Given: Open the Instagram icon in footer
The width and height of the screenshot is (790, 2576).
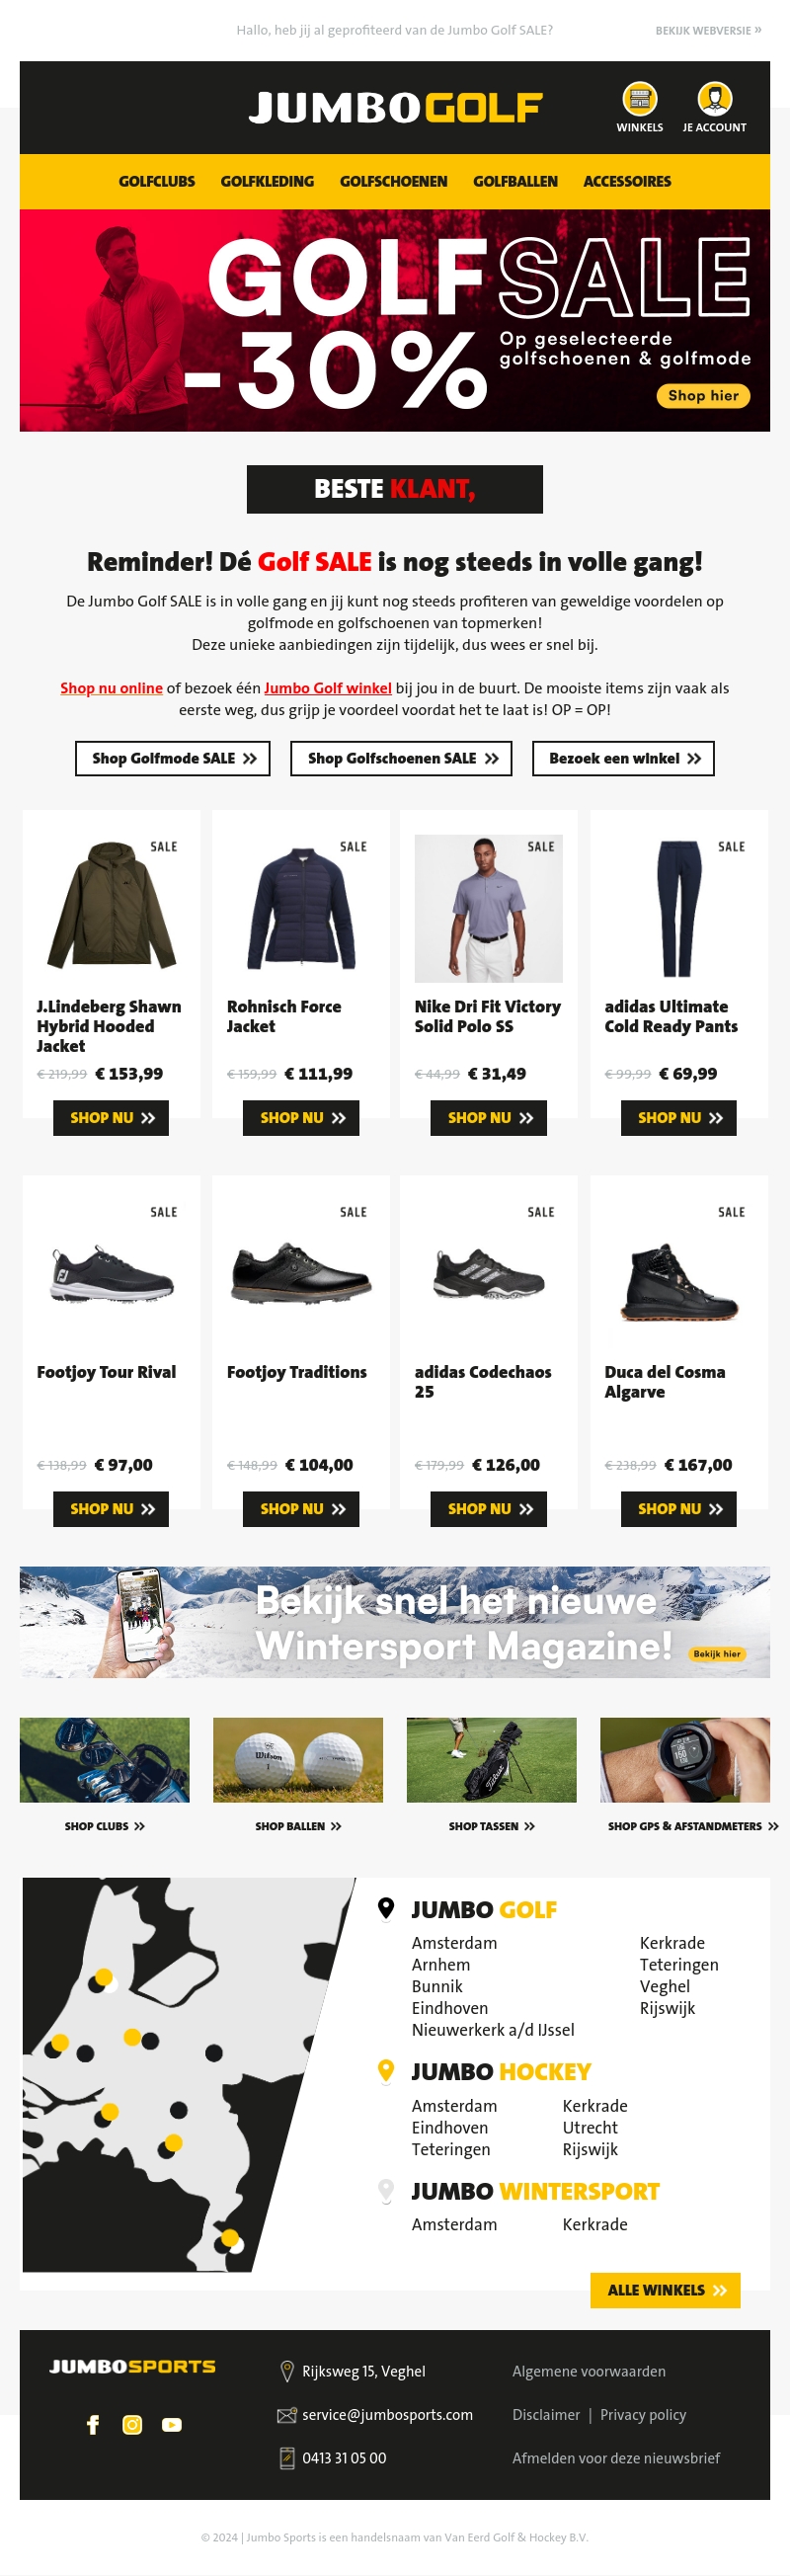Looking at the screenshot, I should [132, 2424].
